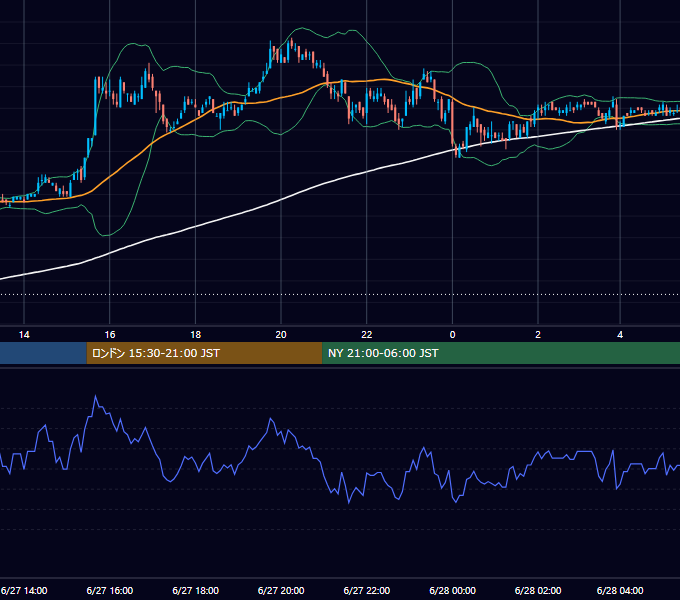Click the 22 hour label on price chart axis
Viewport: 680px width, 600px height.
tap(367, 335)
